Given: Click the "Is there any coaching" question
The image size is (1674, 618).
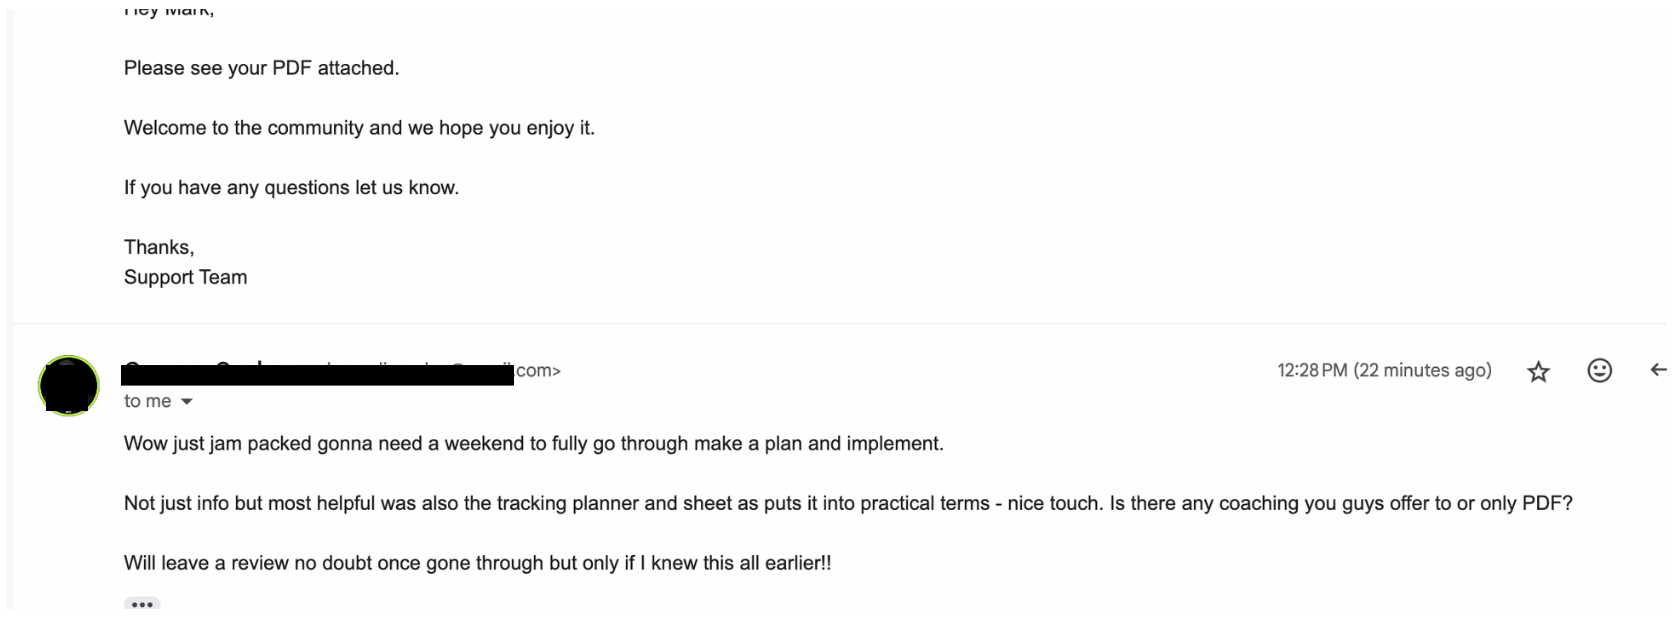Looking at the screenshot, I should click(x=1340, y=503).
